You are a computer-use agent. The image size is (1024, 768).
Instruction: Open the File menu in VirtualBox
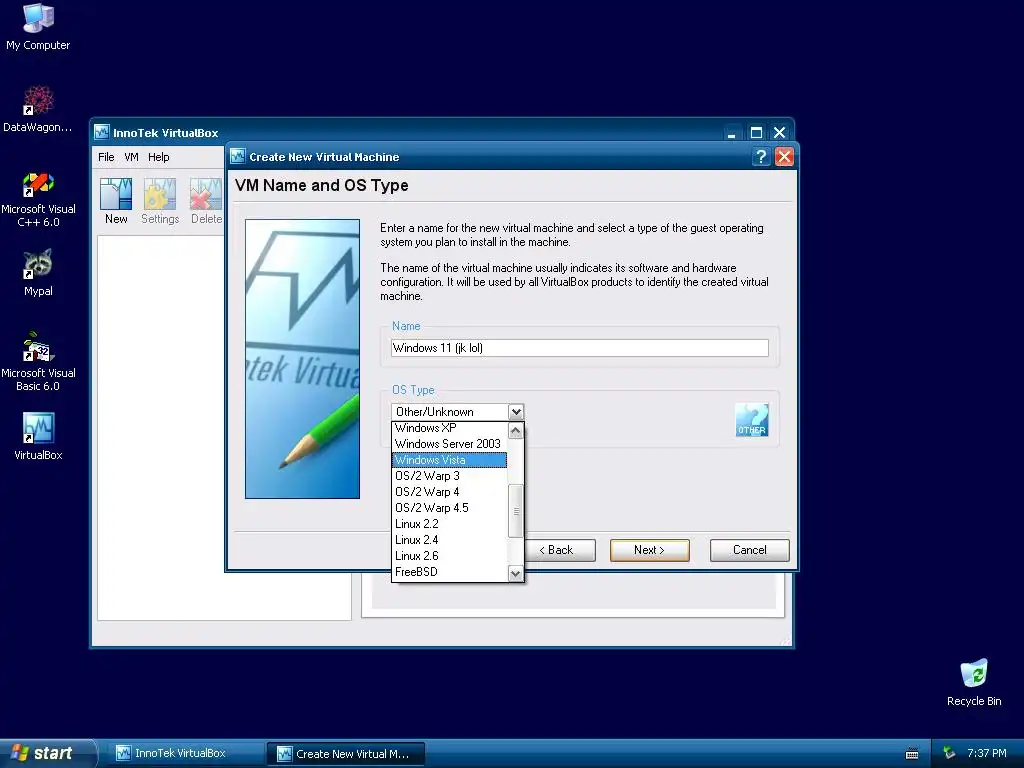[x=106, y=157]
